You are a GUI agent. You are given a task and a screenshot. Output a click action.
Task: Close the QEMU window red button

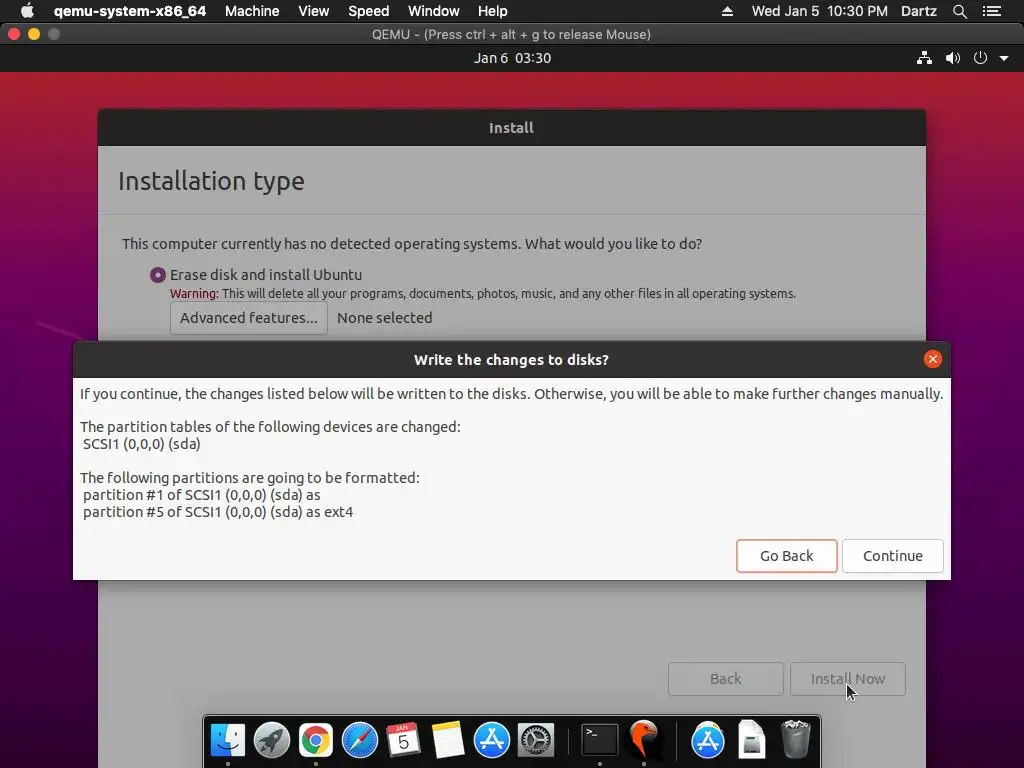(14, 34)
